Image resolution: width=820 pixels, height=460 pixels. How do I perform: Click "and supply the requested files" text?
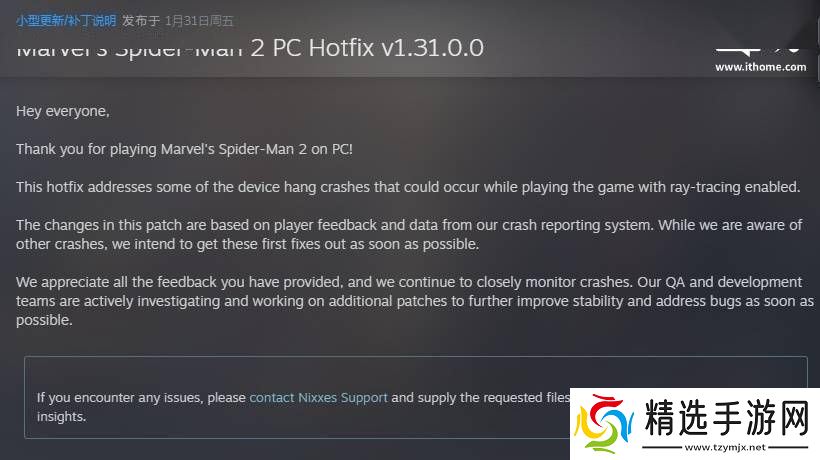[480, 398]
